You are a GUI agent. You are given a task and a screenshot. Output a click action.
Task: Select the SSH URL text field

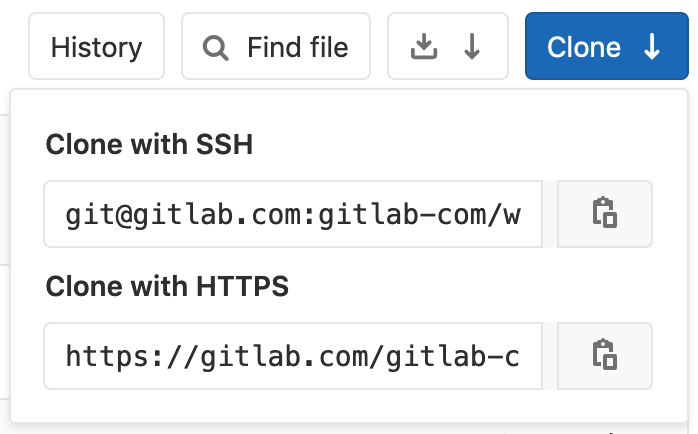293,214
